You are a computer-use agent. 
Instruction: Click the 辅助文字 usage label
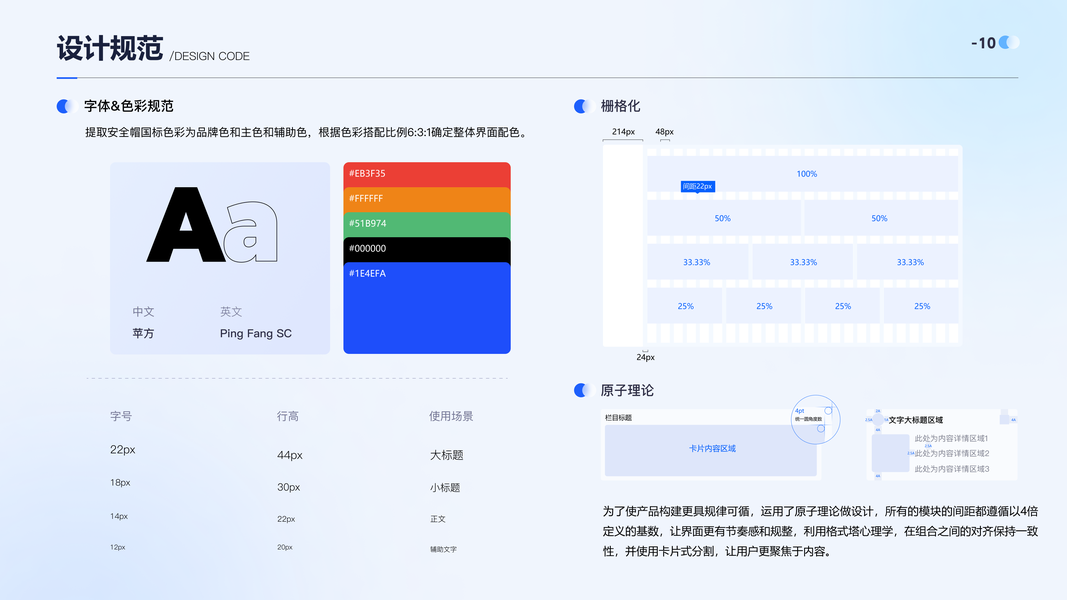[x=443, y=549]
